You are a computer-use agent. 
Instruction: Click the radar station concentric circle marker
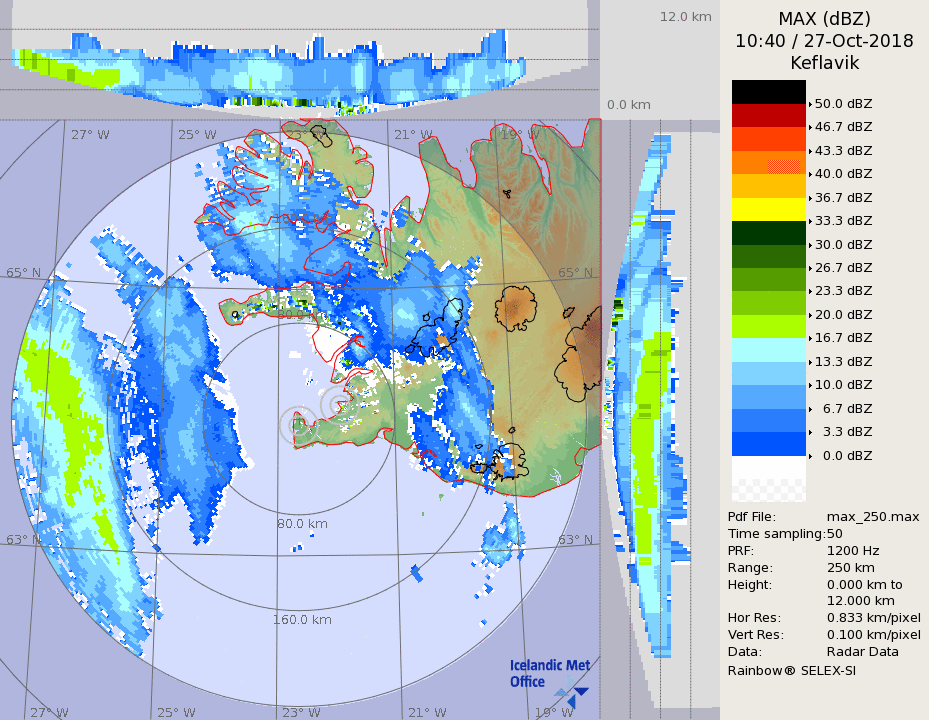pyautogui.click(x=298, y=425)
